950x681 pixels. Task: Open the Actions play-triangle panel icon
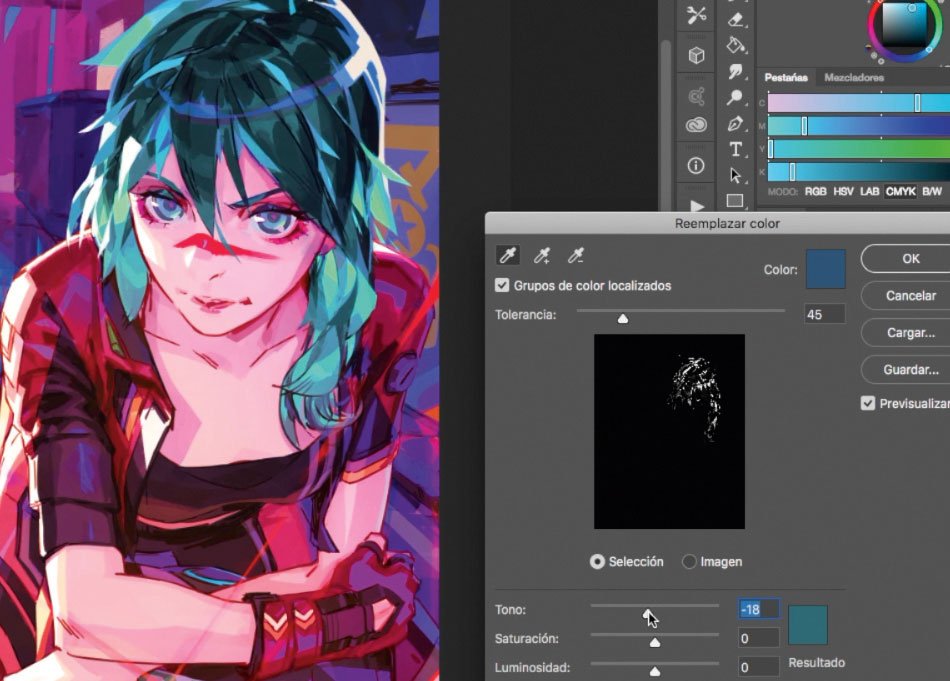[x=697, y=206]
